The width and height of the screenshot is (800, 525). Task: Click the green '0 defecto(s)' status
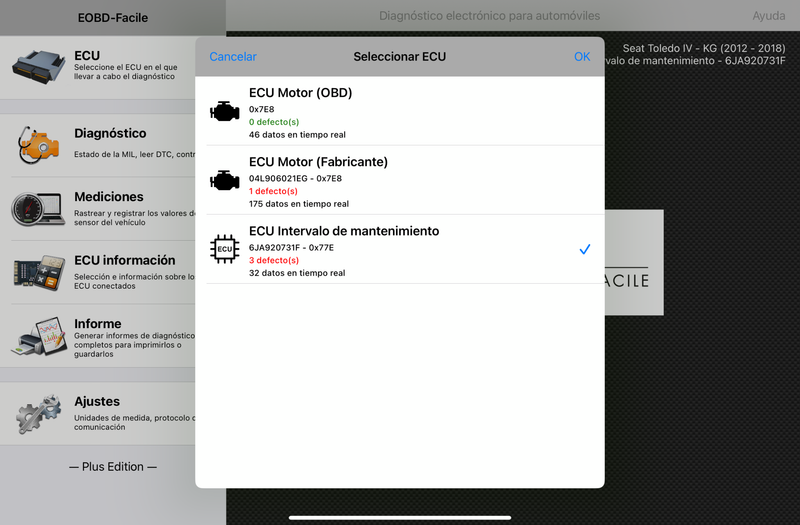coord(274,122)
